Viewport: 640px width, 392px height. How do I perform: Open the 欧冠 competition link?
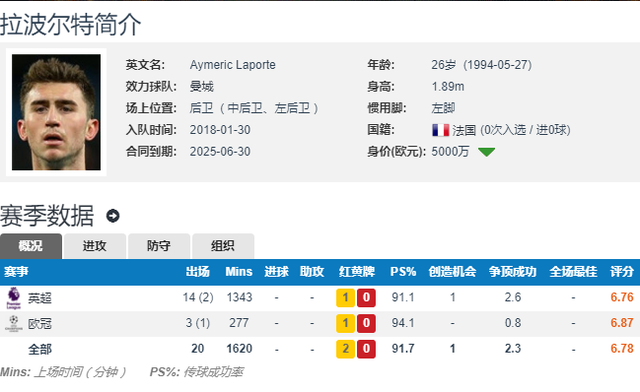40,323
